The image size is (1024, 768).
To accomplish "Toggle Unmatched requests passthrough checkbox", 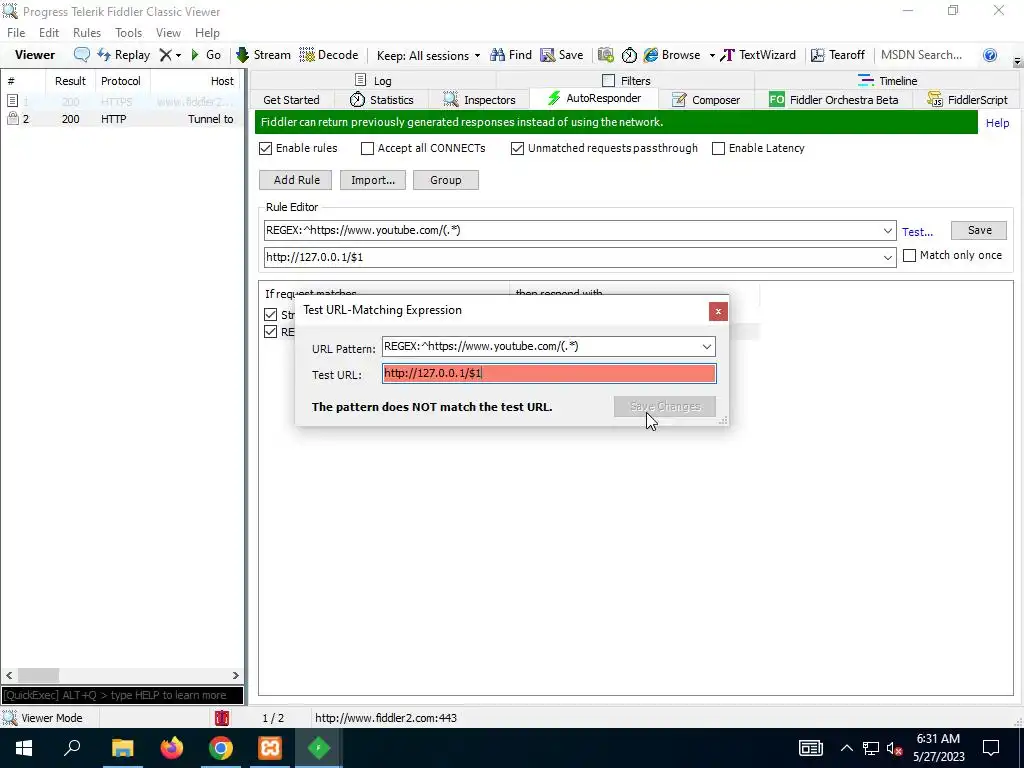I will coord(517,148).
